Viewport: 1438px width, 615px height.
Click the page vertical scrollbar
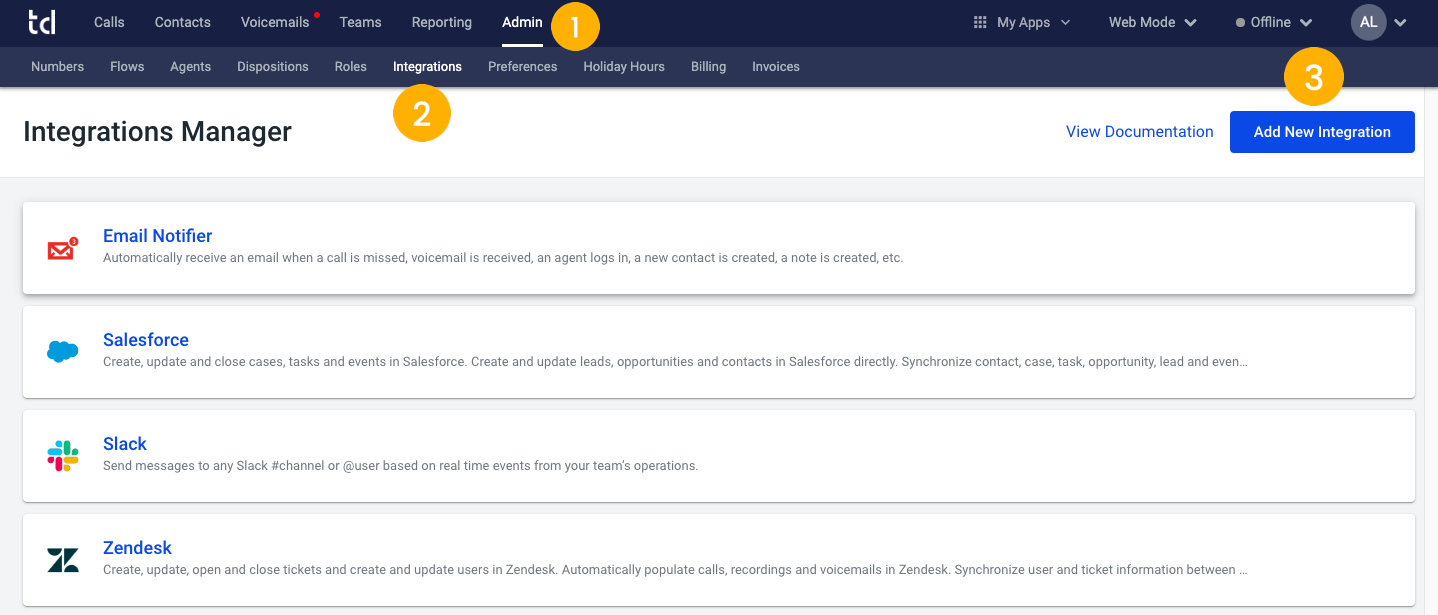pos(1431,350)
